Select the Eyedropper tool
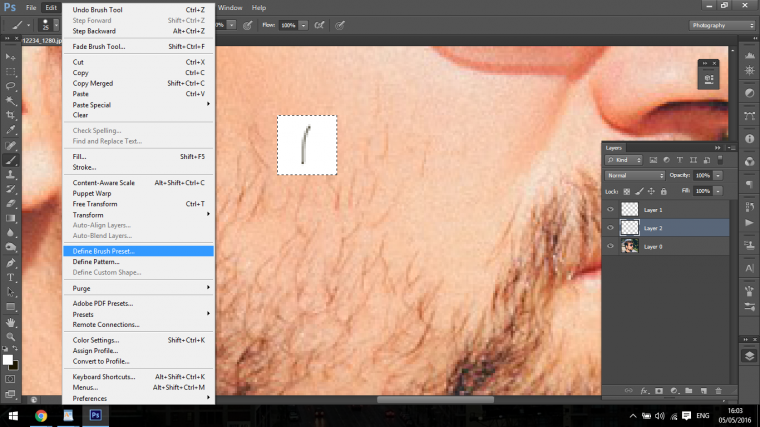This screenshot has width=760, height=427. pos(10,130)
